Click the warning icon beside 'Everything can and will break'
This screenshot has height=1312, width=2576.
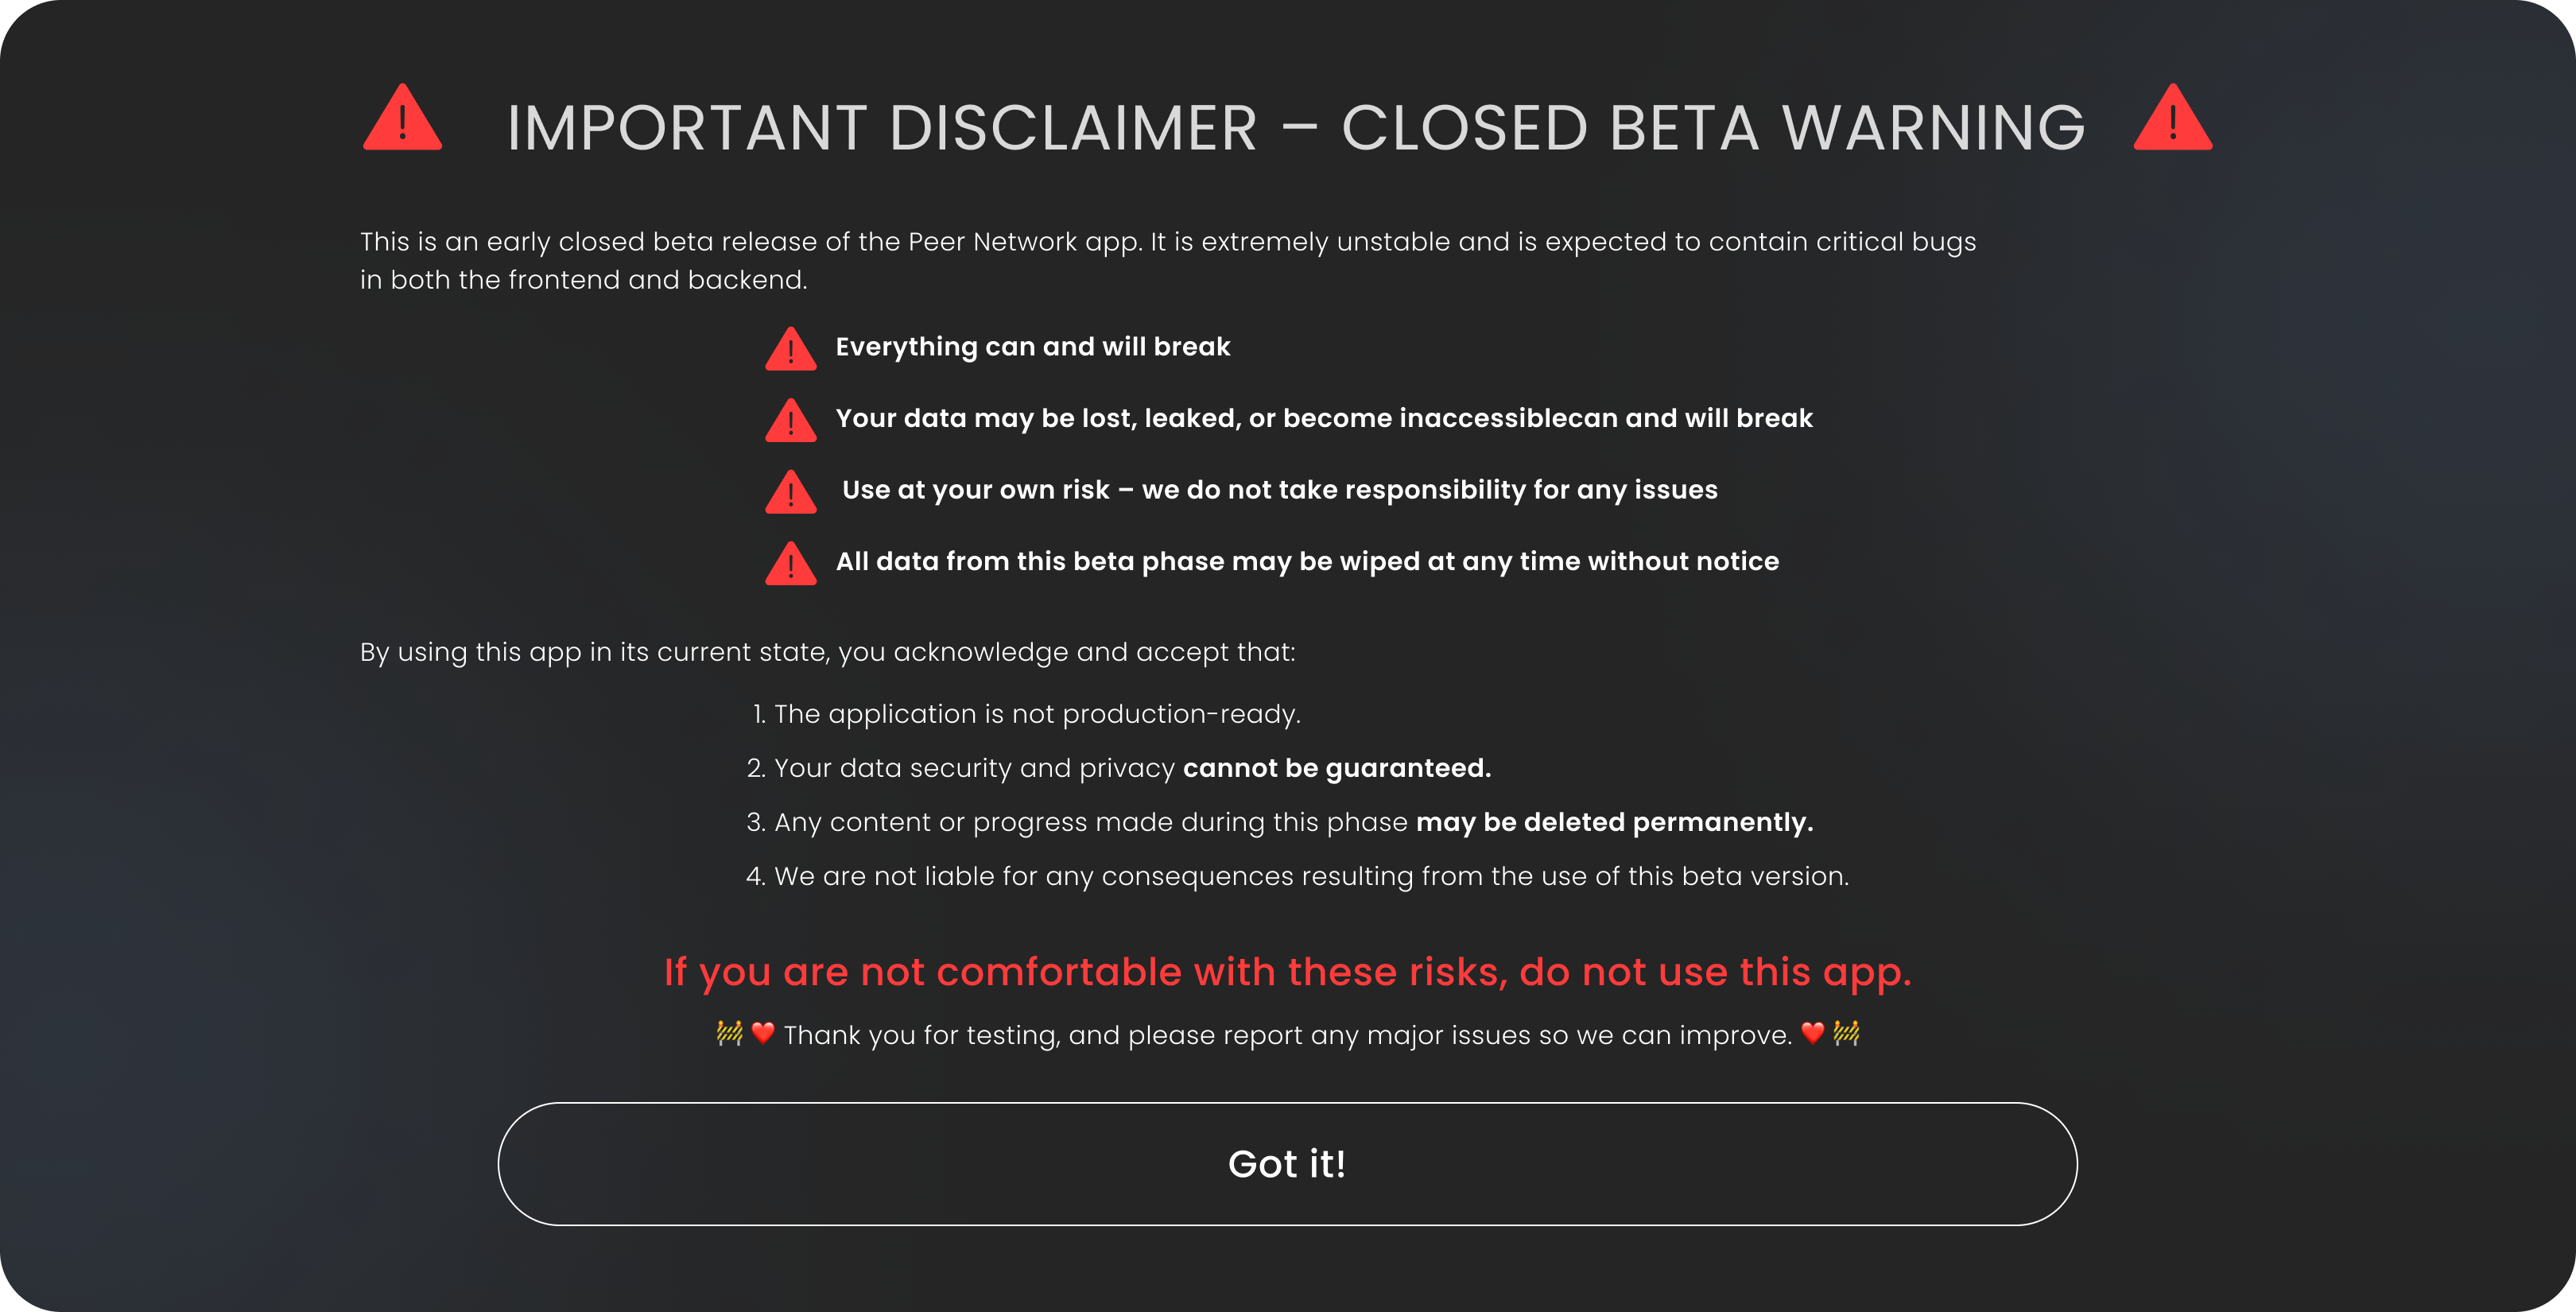[791, 348]
